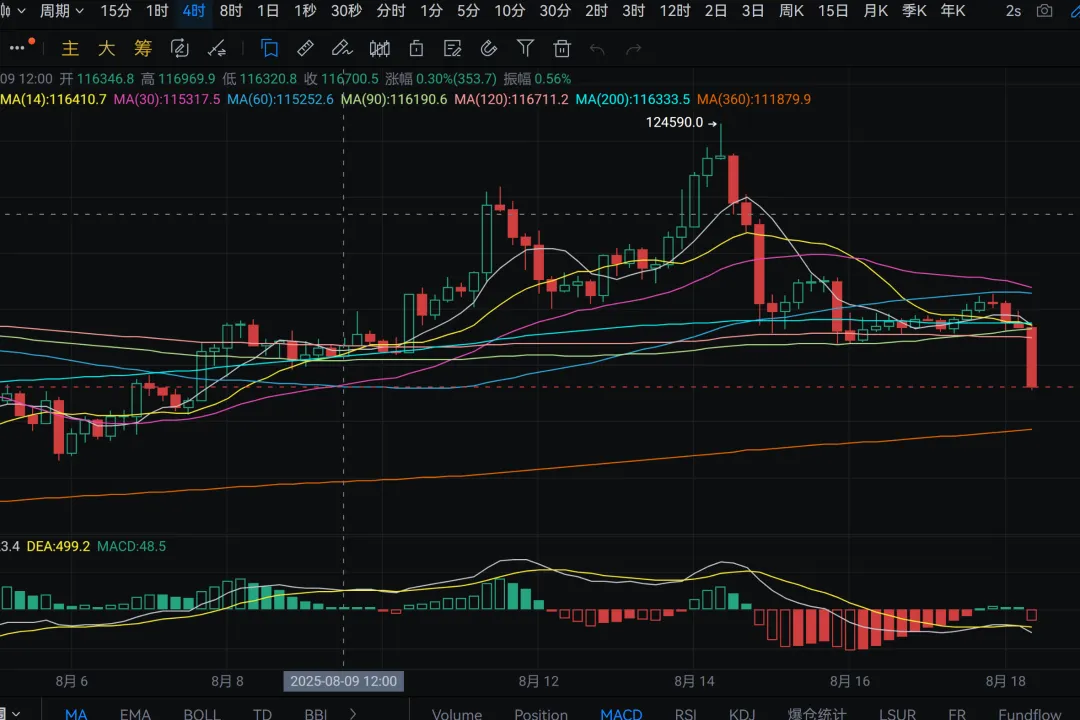Click the magnet snap icon

488,48
